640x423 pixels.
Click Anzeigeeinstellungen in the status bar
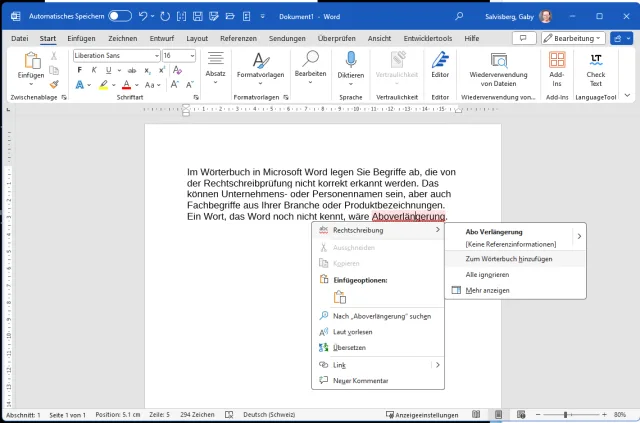[425, 415]
